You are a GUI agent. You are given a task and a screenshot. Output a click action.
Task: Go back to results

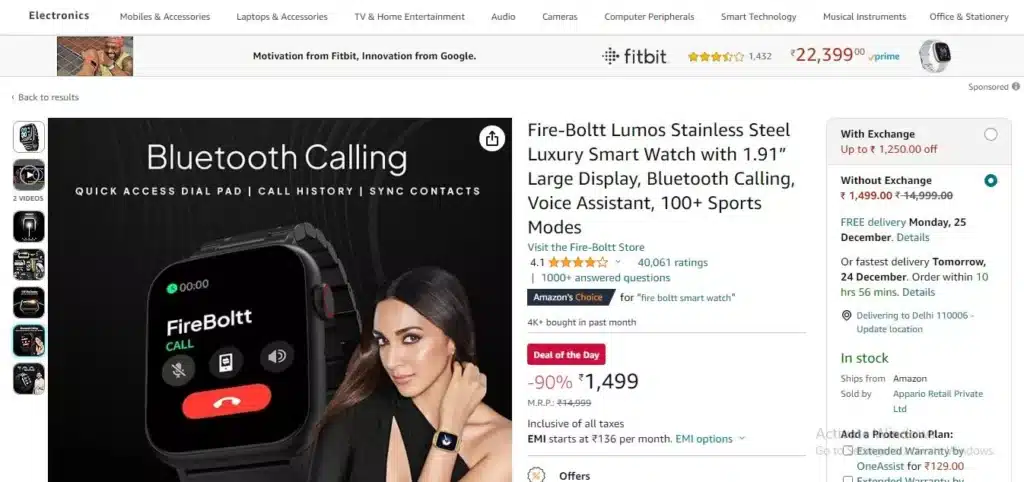tap(44, 97)
